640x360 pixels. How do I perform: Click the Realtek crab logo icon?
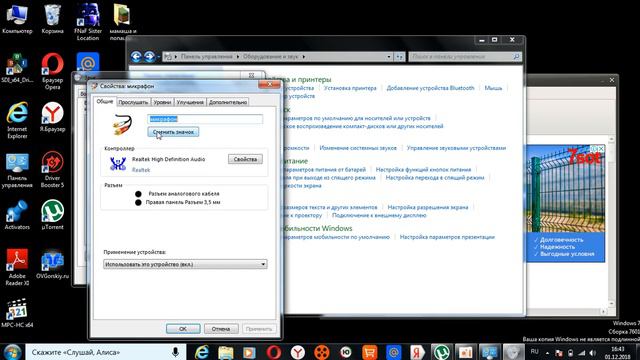[118, 164]
